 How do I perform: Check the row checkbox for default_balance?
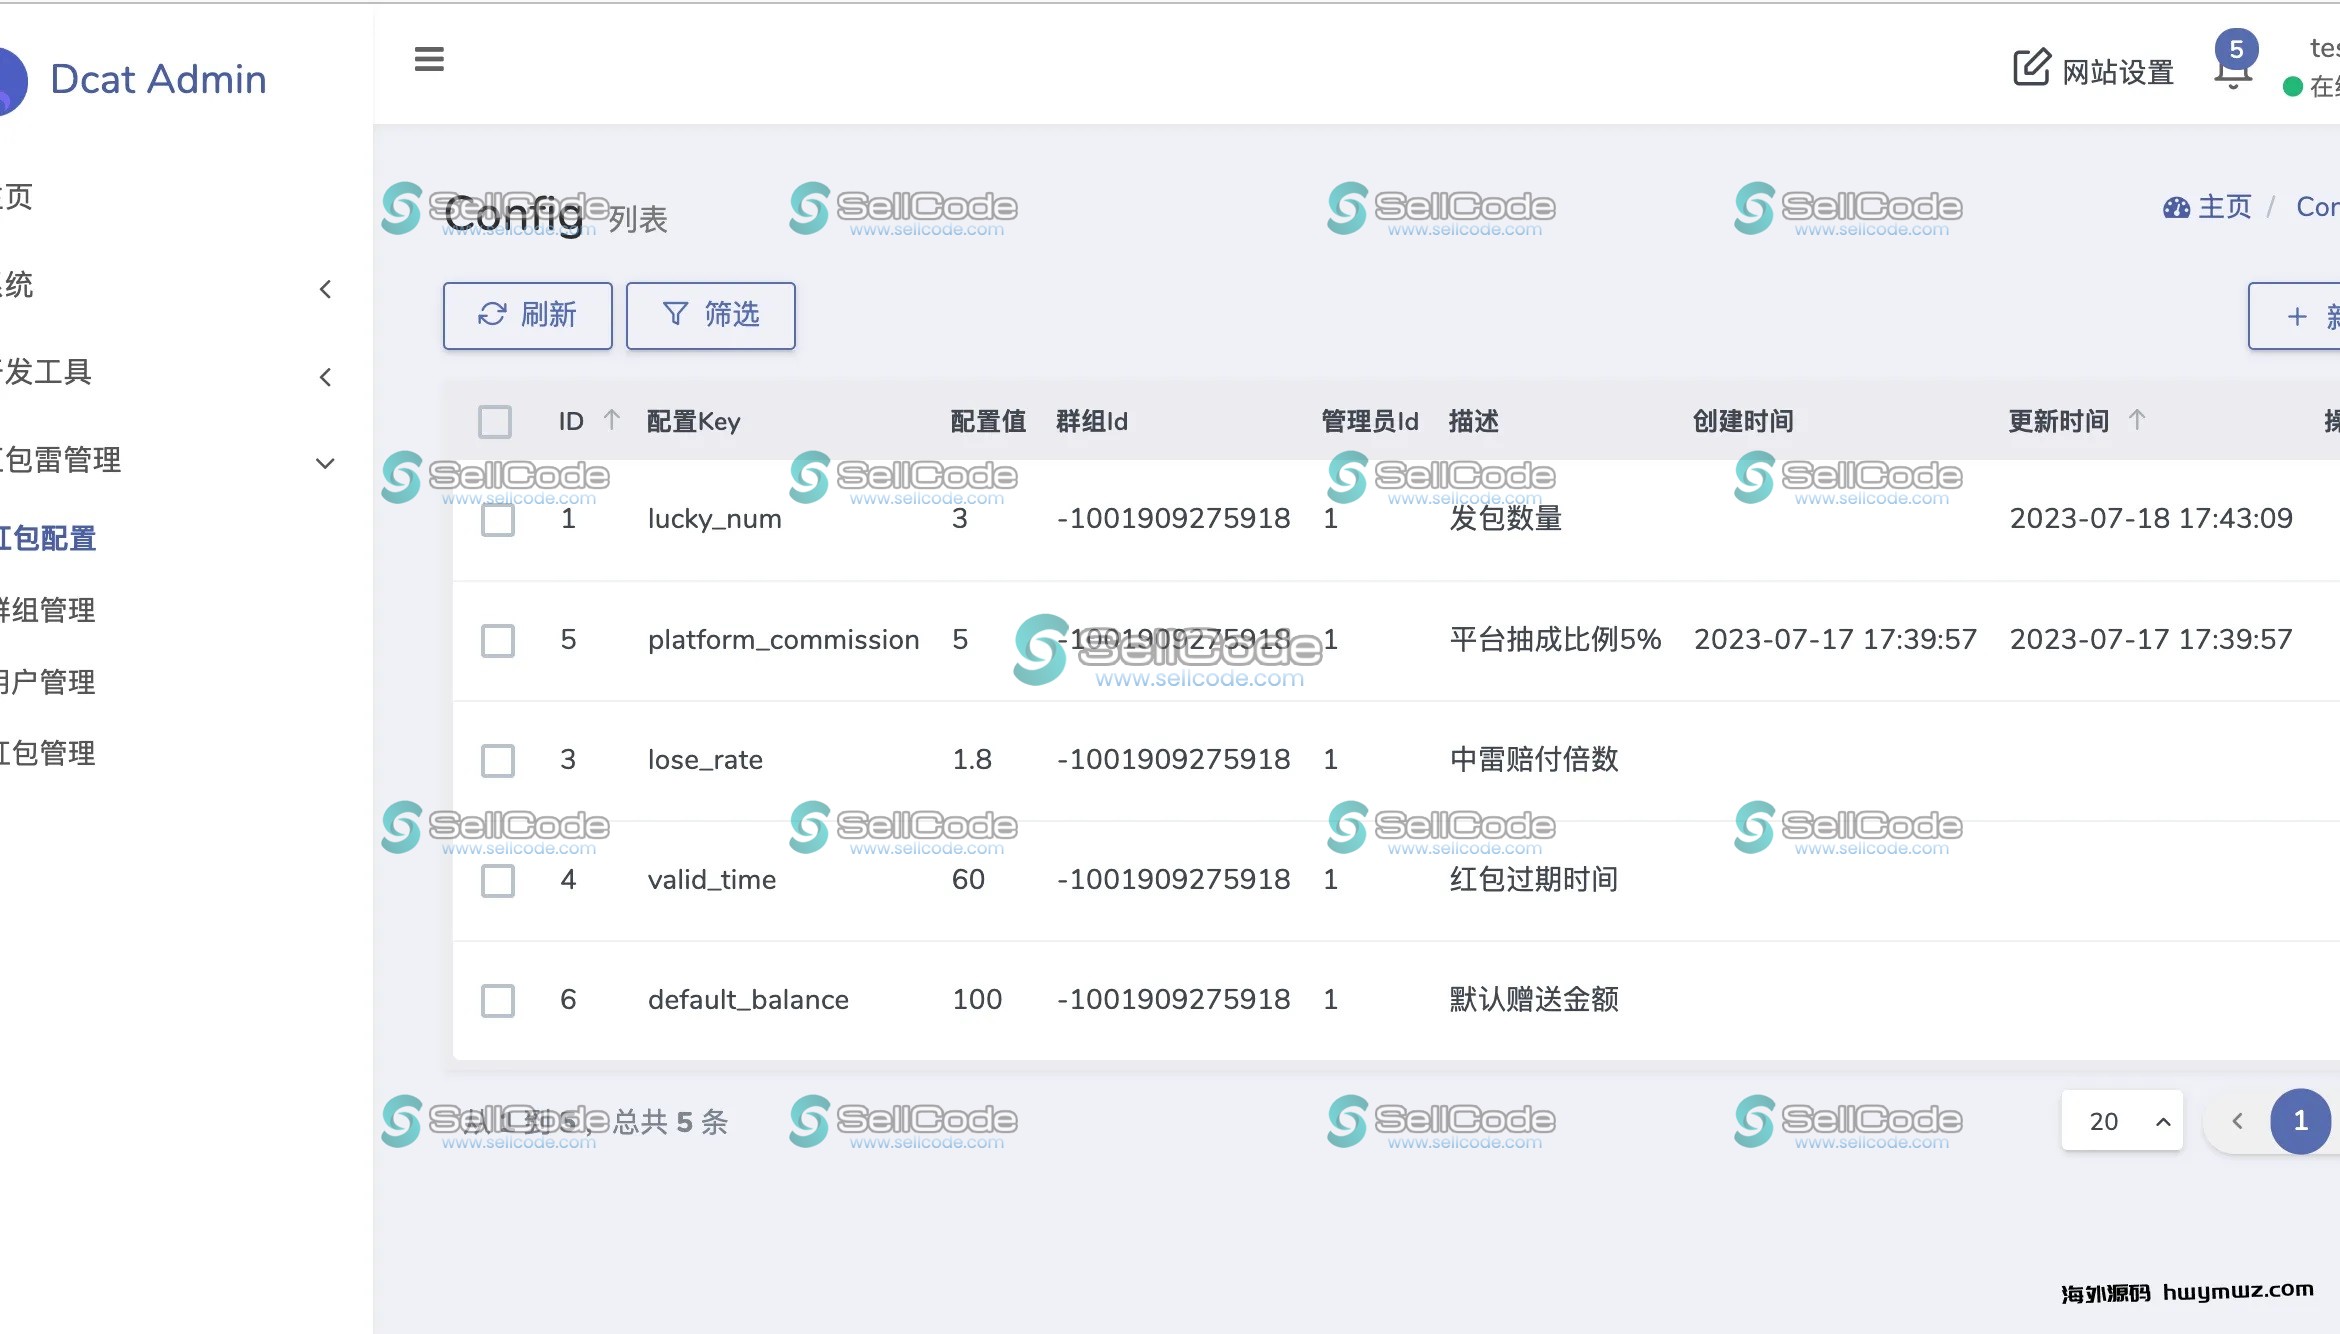click(497, 1000)
